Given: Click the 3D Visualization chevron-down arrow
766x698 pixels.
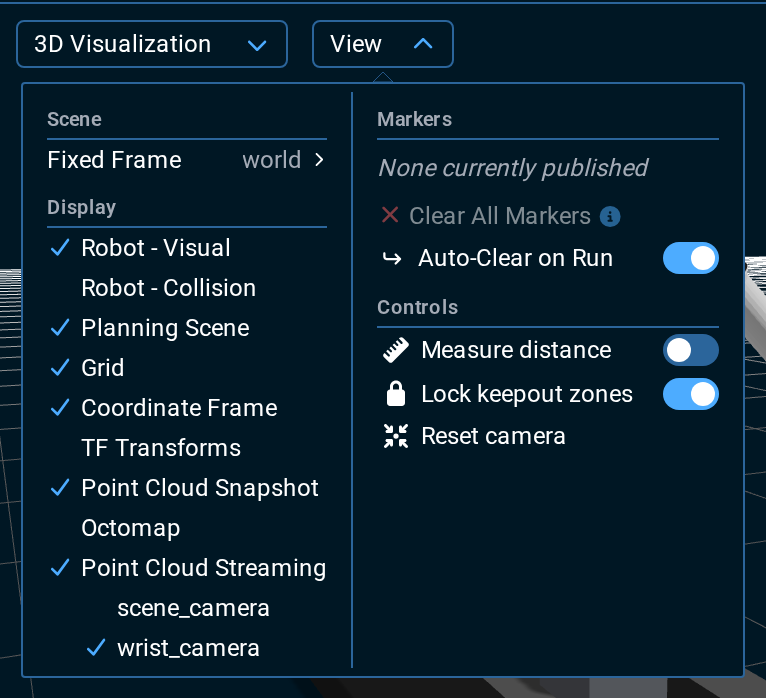Looking at the screenshot, I should click(257, 45).
